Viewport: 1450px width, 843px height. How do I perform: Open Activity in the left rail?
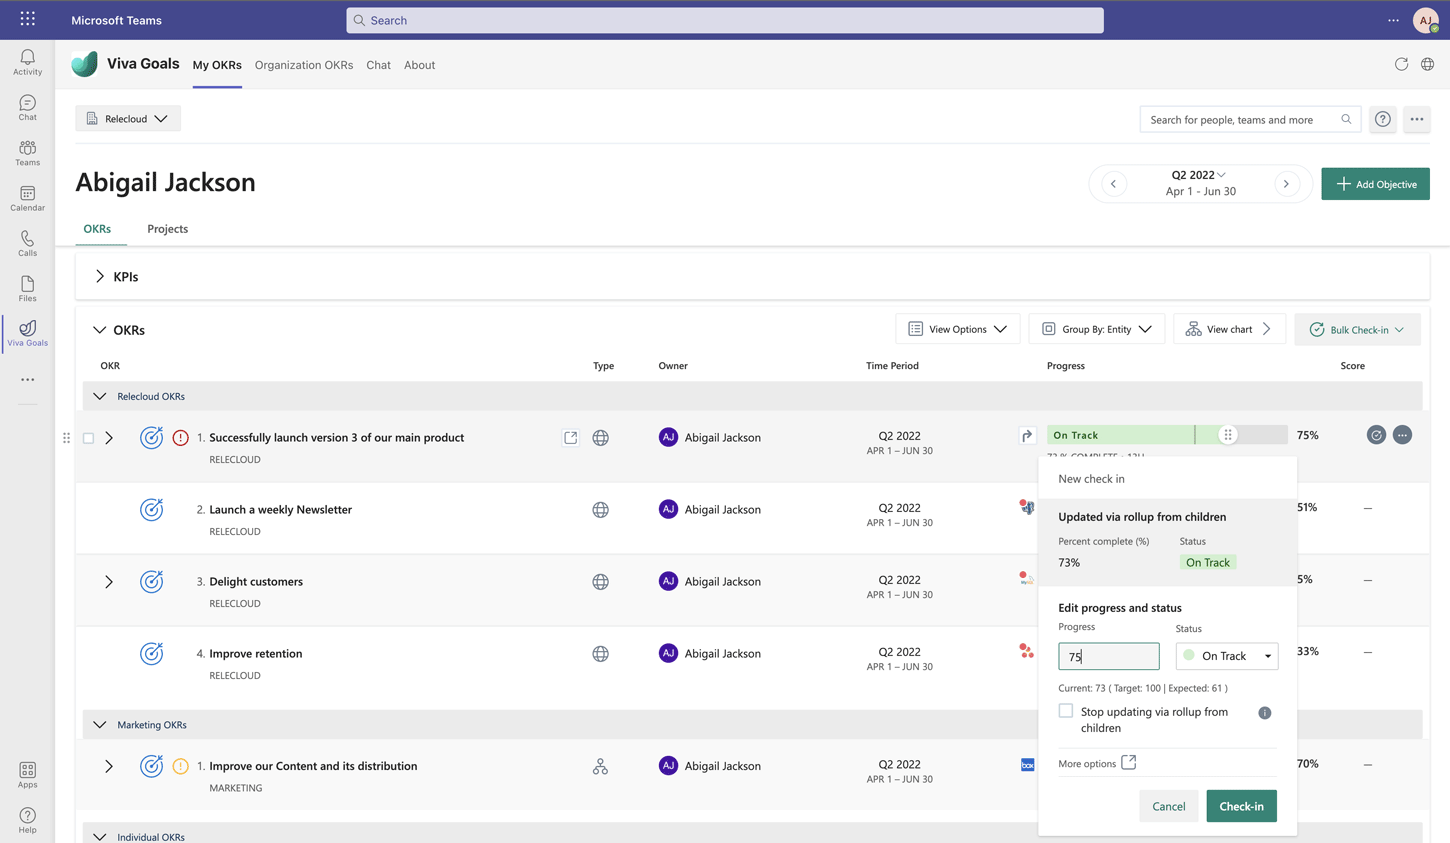pyautogui.click(x=27, y=62)
